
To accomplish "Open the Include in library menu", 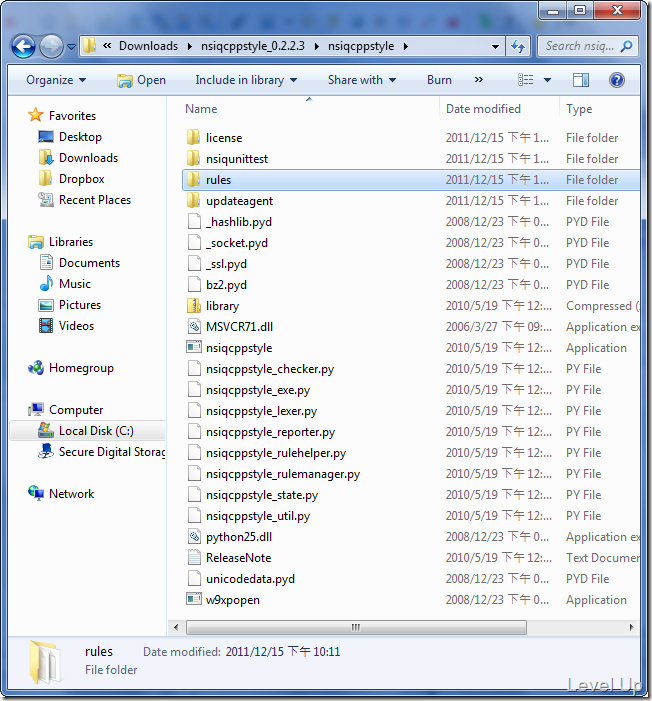I will click(x=246, y=80).
